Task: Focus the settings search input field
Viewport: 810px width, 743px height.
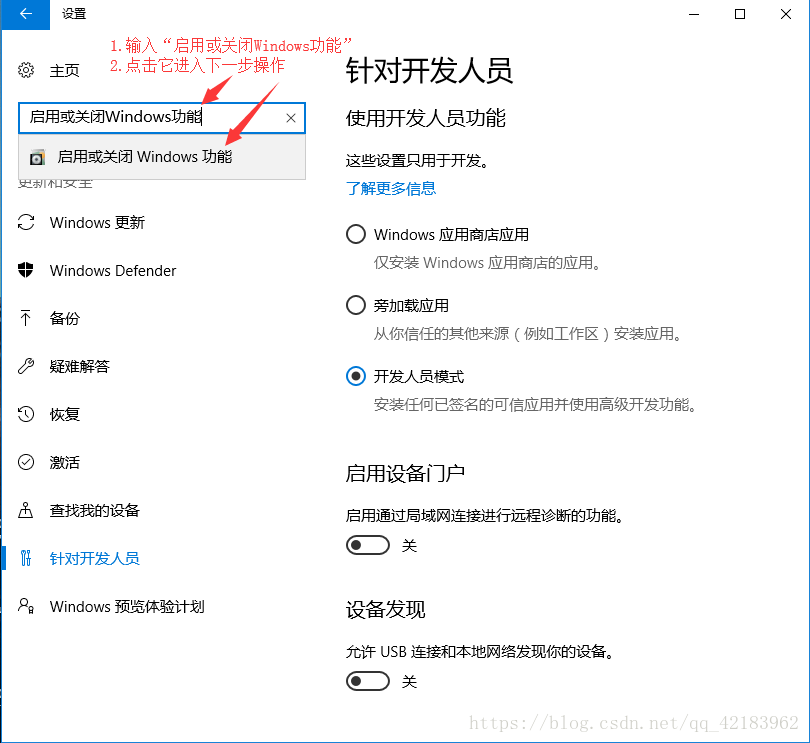Action: 162,118
